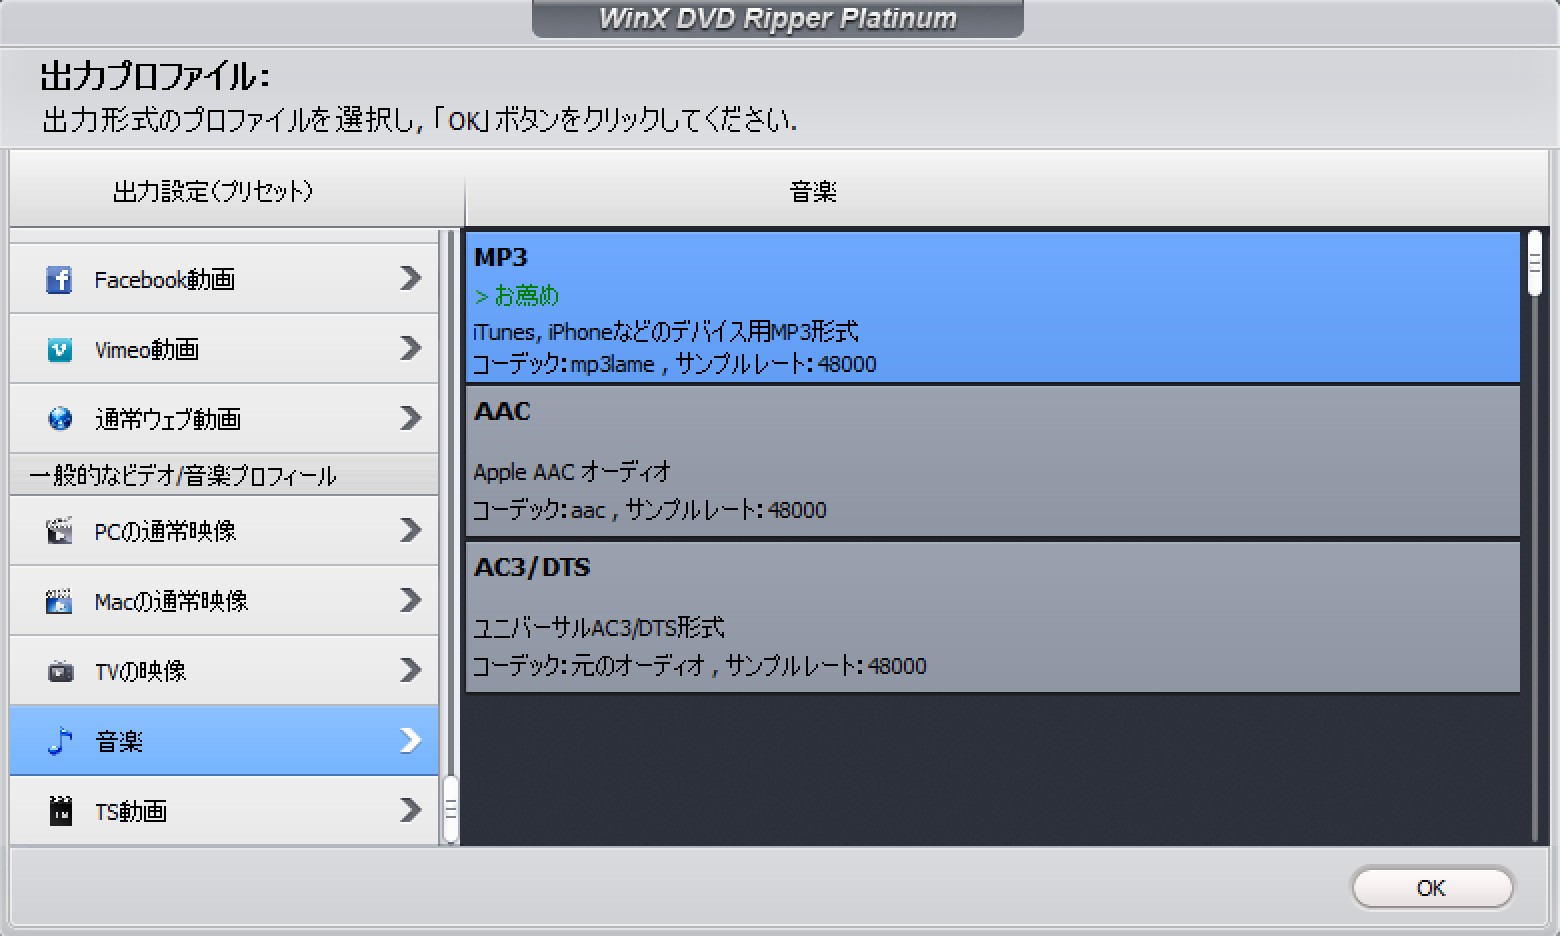Expand the Macの通常映像 chevron
Screen dimensions: 1560x936
coord(410,600)
